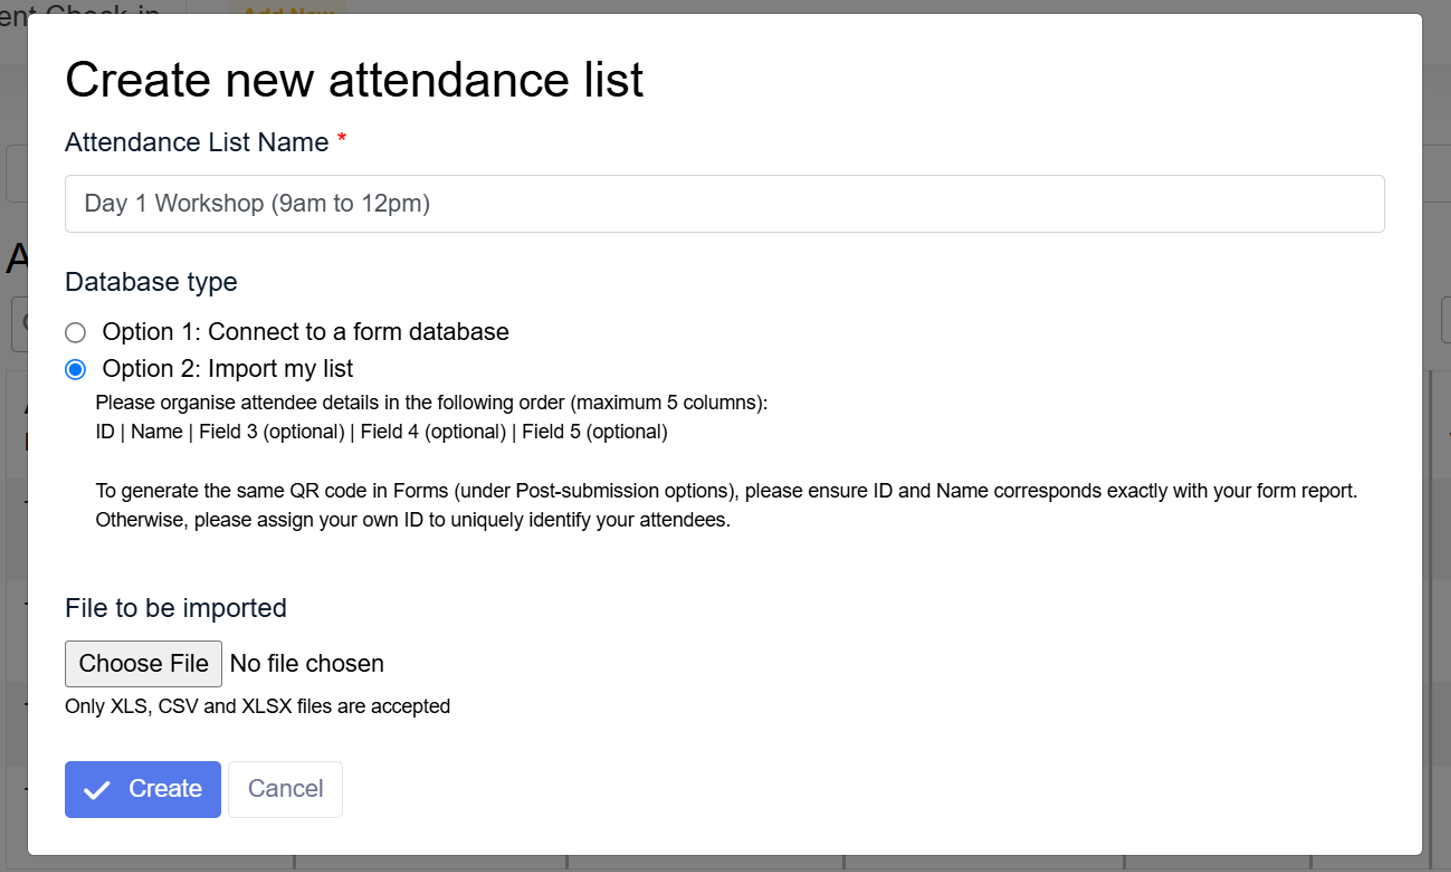
Task: Select Option 1 radio button
Action: pos(75,332)
